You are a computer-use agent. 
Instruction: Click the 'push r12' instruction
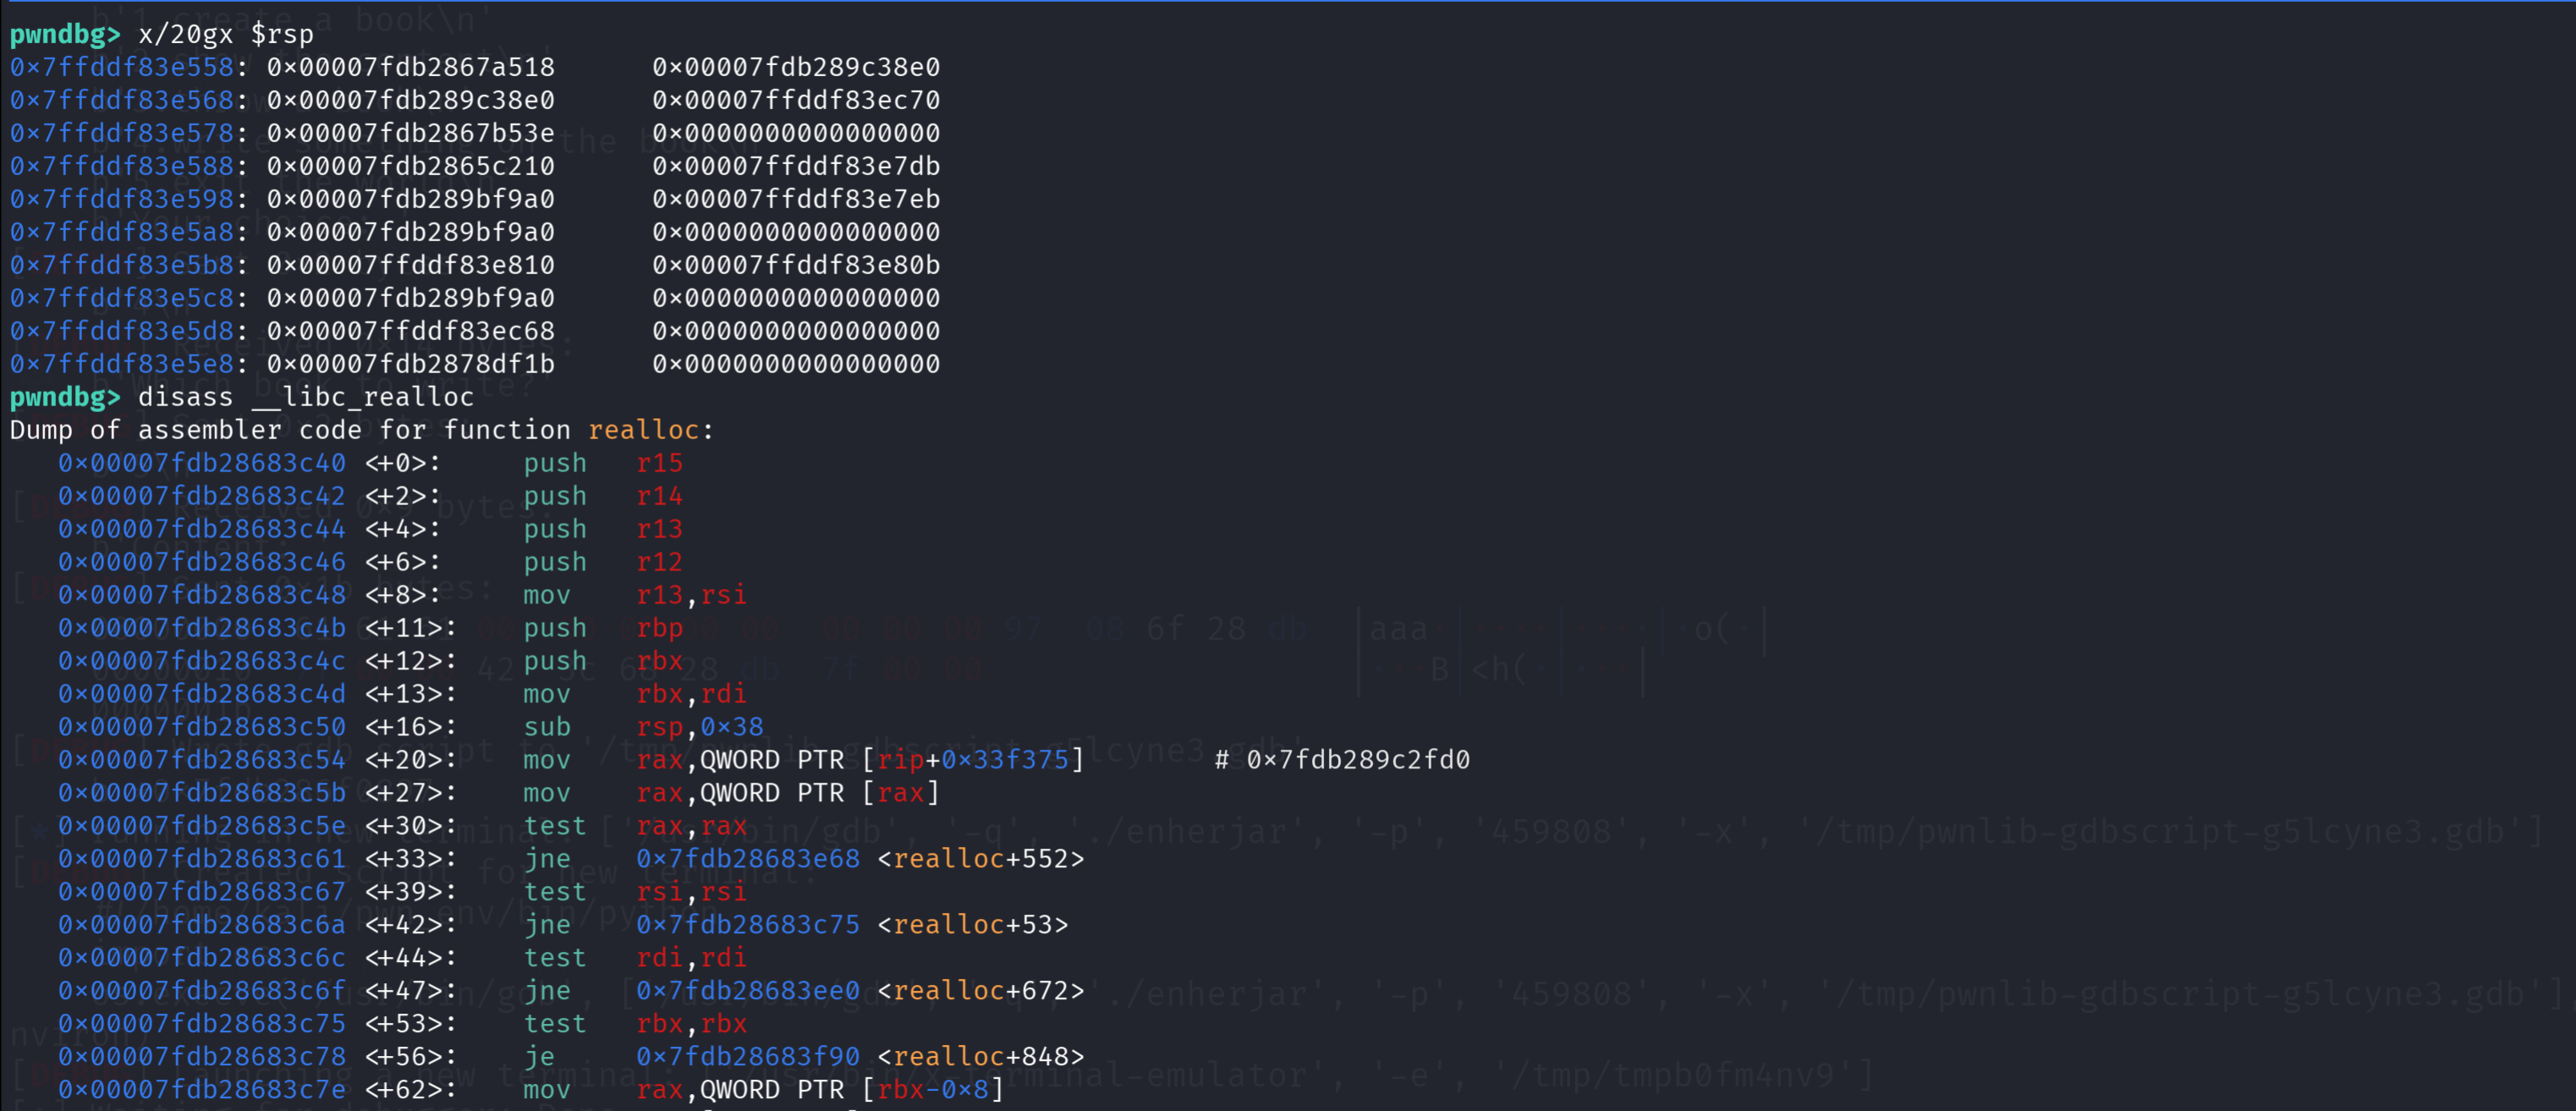tap(603, 562)
